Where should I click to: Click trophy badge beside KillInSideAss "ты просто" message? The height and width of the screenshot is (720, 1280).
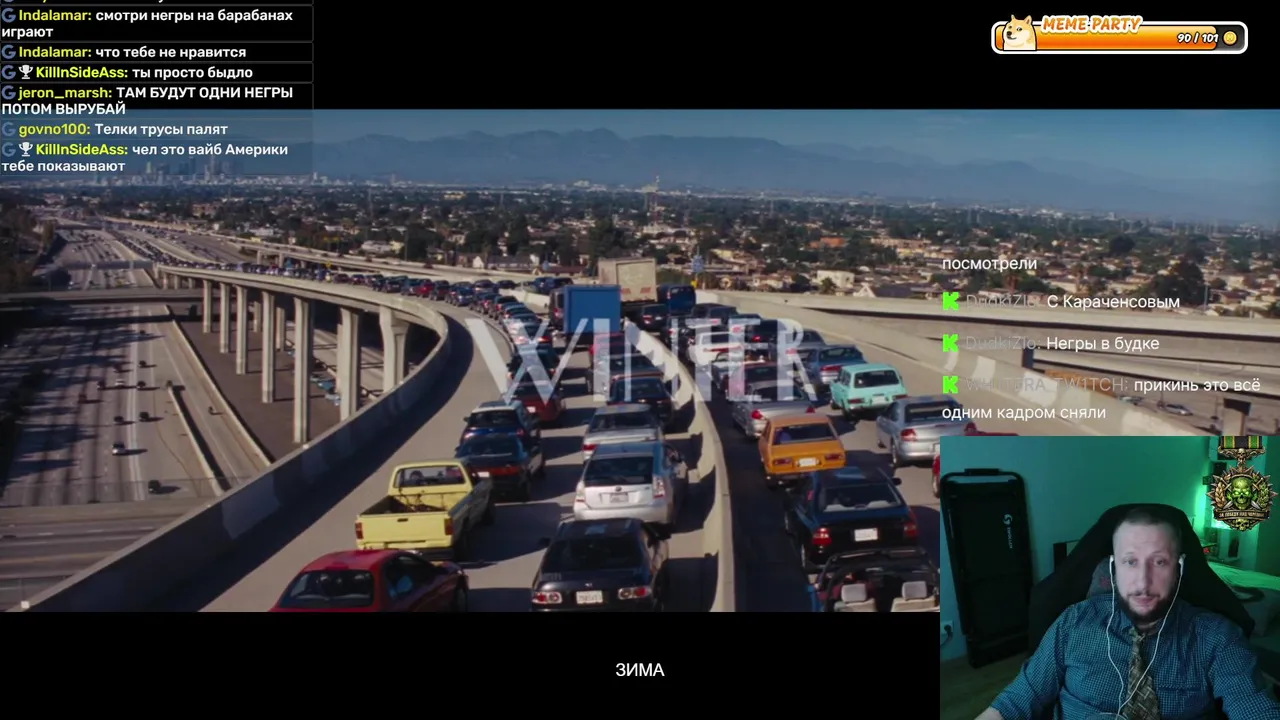26,72
